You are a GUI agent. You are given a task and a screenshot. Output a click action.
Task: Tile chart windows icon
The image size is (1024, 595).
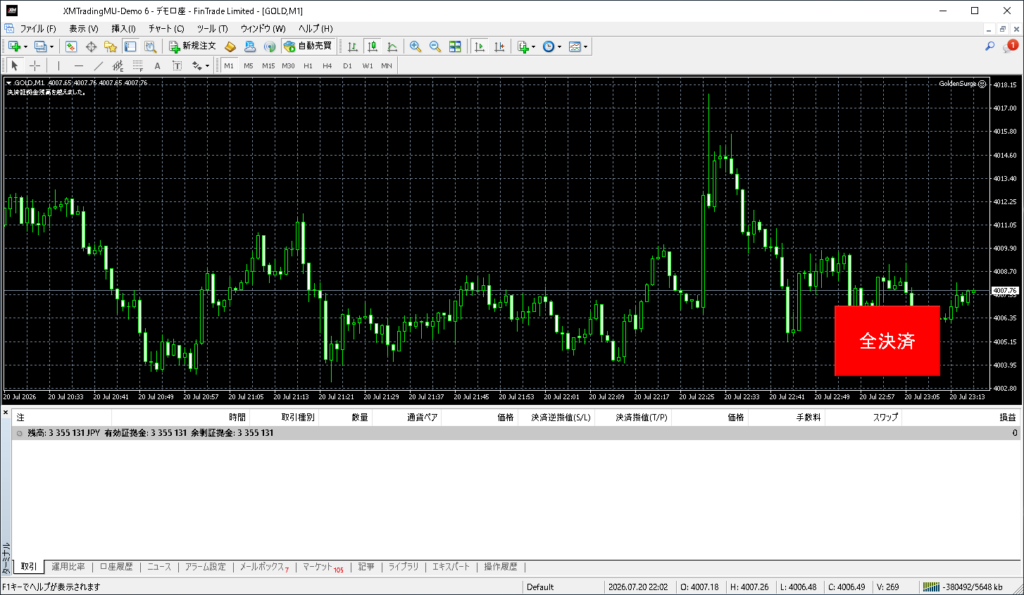pyautogui.click(x=455, y=46)
